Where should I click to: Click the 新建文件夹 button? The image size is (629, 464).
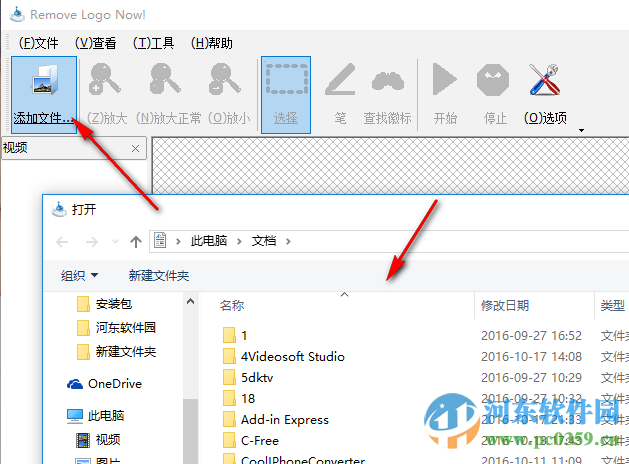[x=158, y=276]
